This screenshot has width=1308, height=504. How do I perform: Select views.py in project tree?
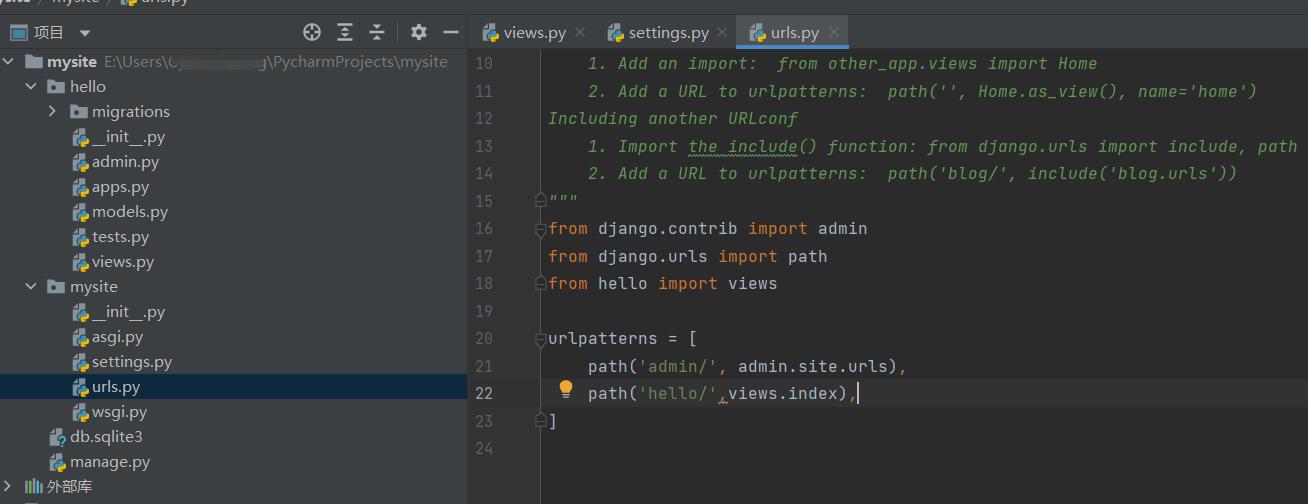coord(123,262)
